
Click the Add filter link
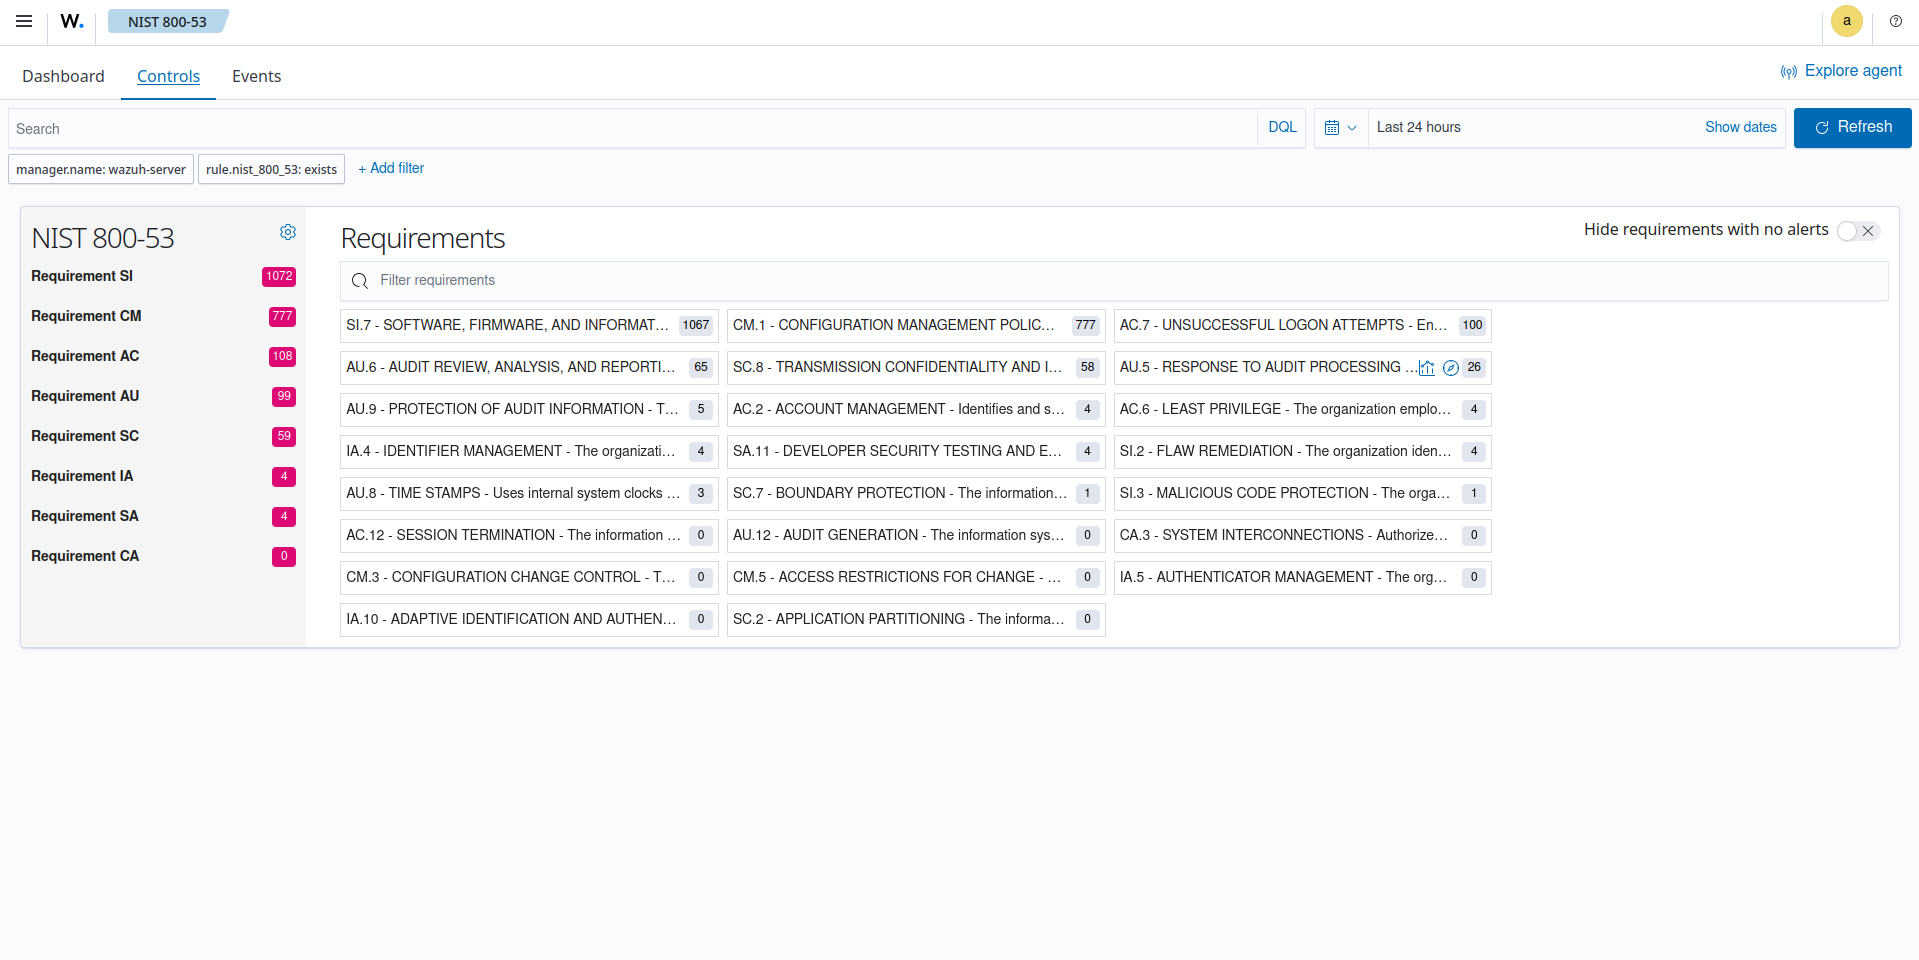(x=391, y=169)
